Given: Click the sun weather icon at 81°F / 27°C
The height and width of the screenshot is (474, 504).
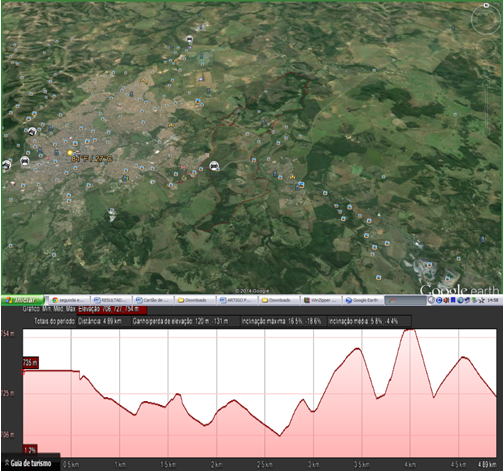Looking at the screenshot, I should (70, 153).
